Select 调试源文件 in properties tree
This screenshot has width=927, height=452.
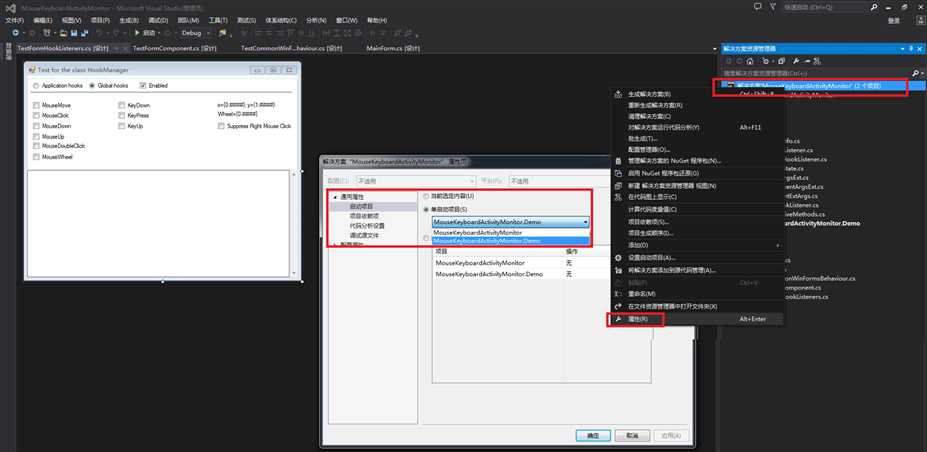tap(364, 235)
